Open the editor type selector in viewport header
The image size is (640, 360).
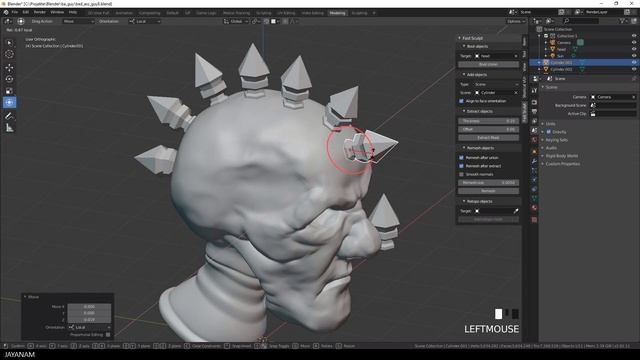8,21
